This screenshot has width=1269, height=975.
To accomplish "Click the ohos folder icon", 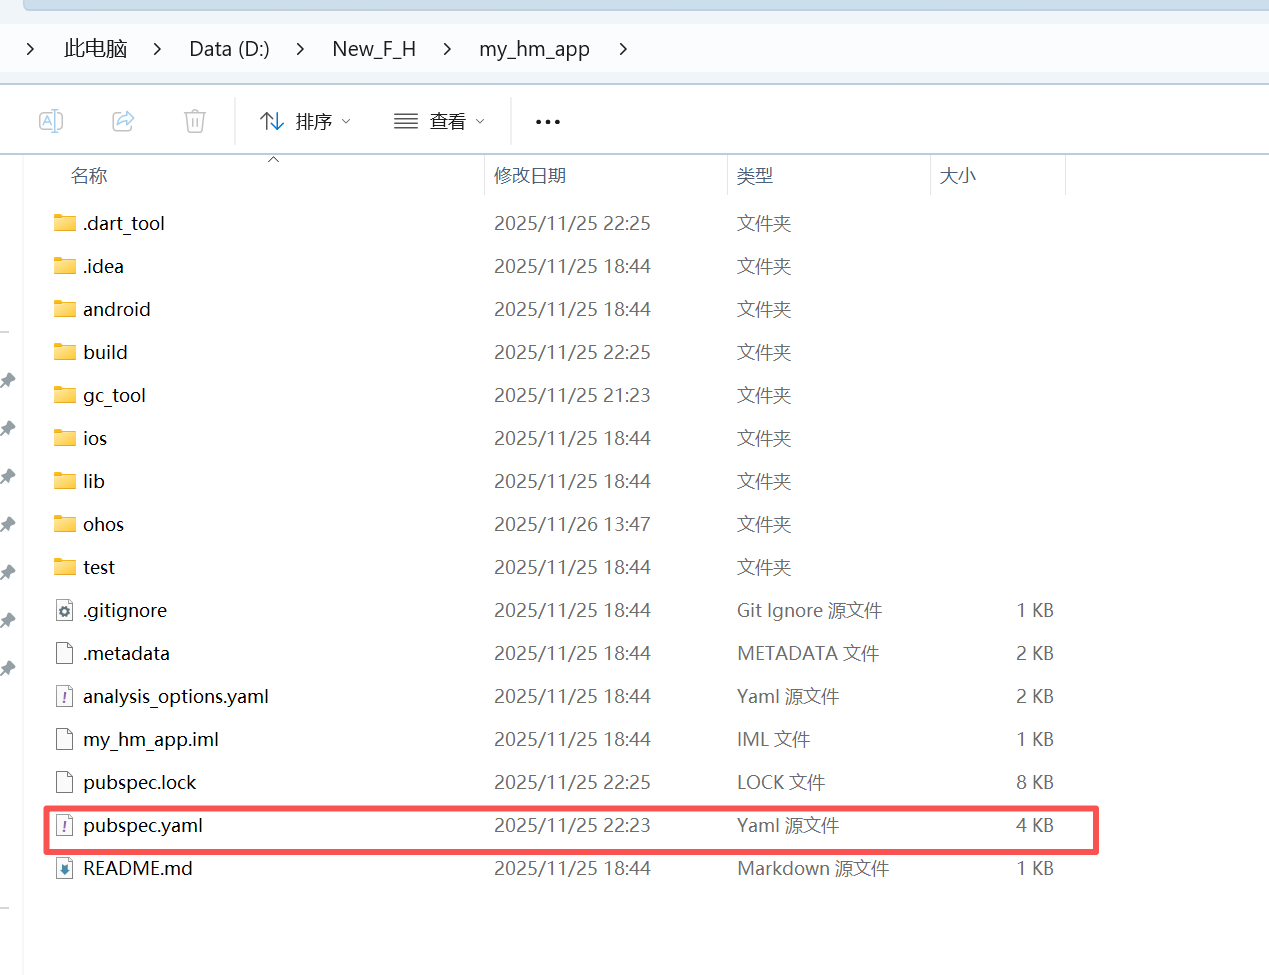I will point(63,523).
